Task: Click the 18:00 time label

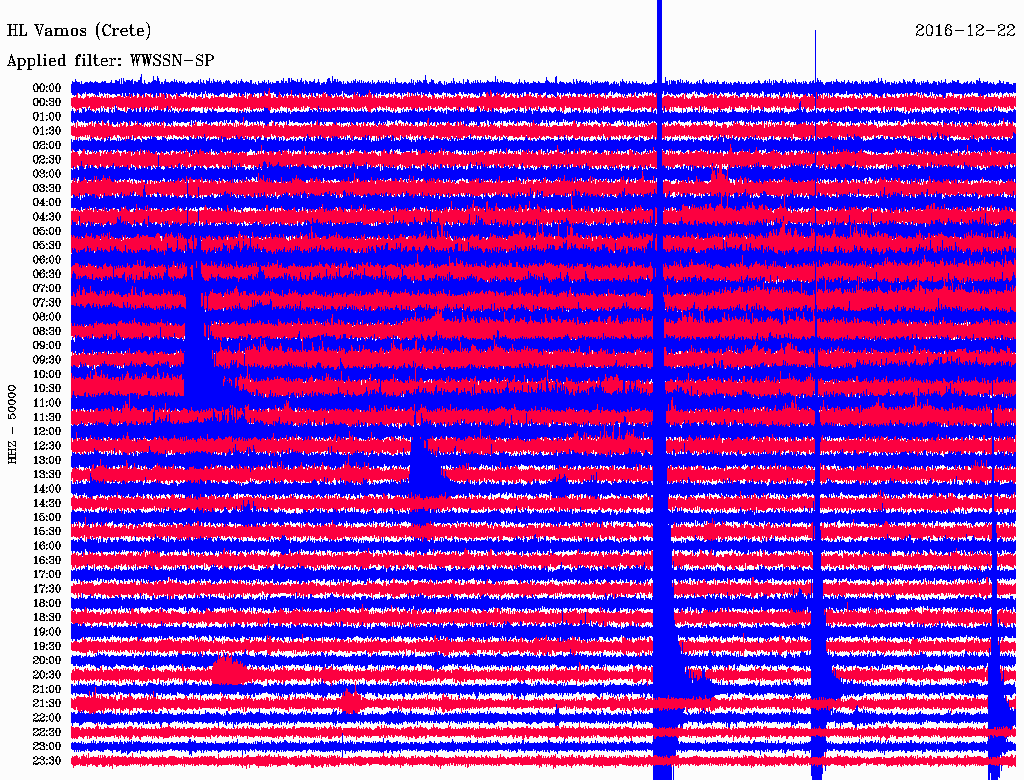Action: pos(47,603)
